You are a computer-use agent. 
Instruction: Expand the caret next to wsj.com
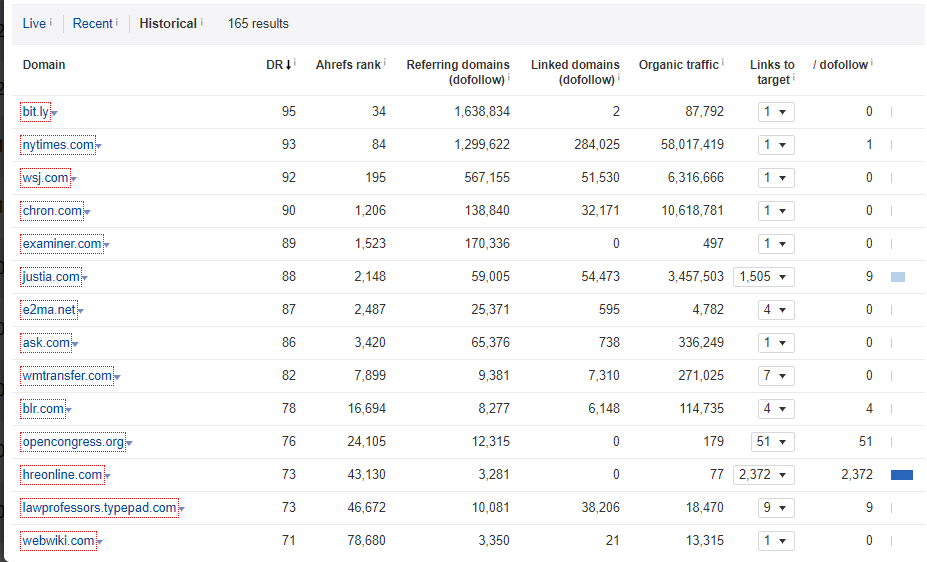pos(74,179)
